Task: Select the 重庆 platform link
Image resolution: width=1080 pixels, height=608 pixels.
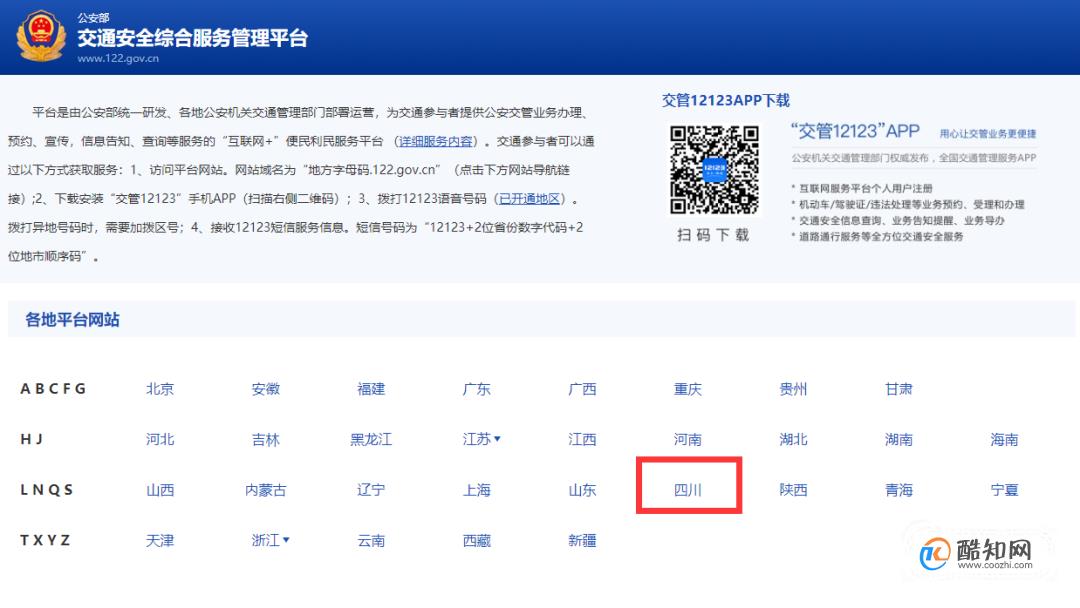Action: [687, 389]
